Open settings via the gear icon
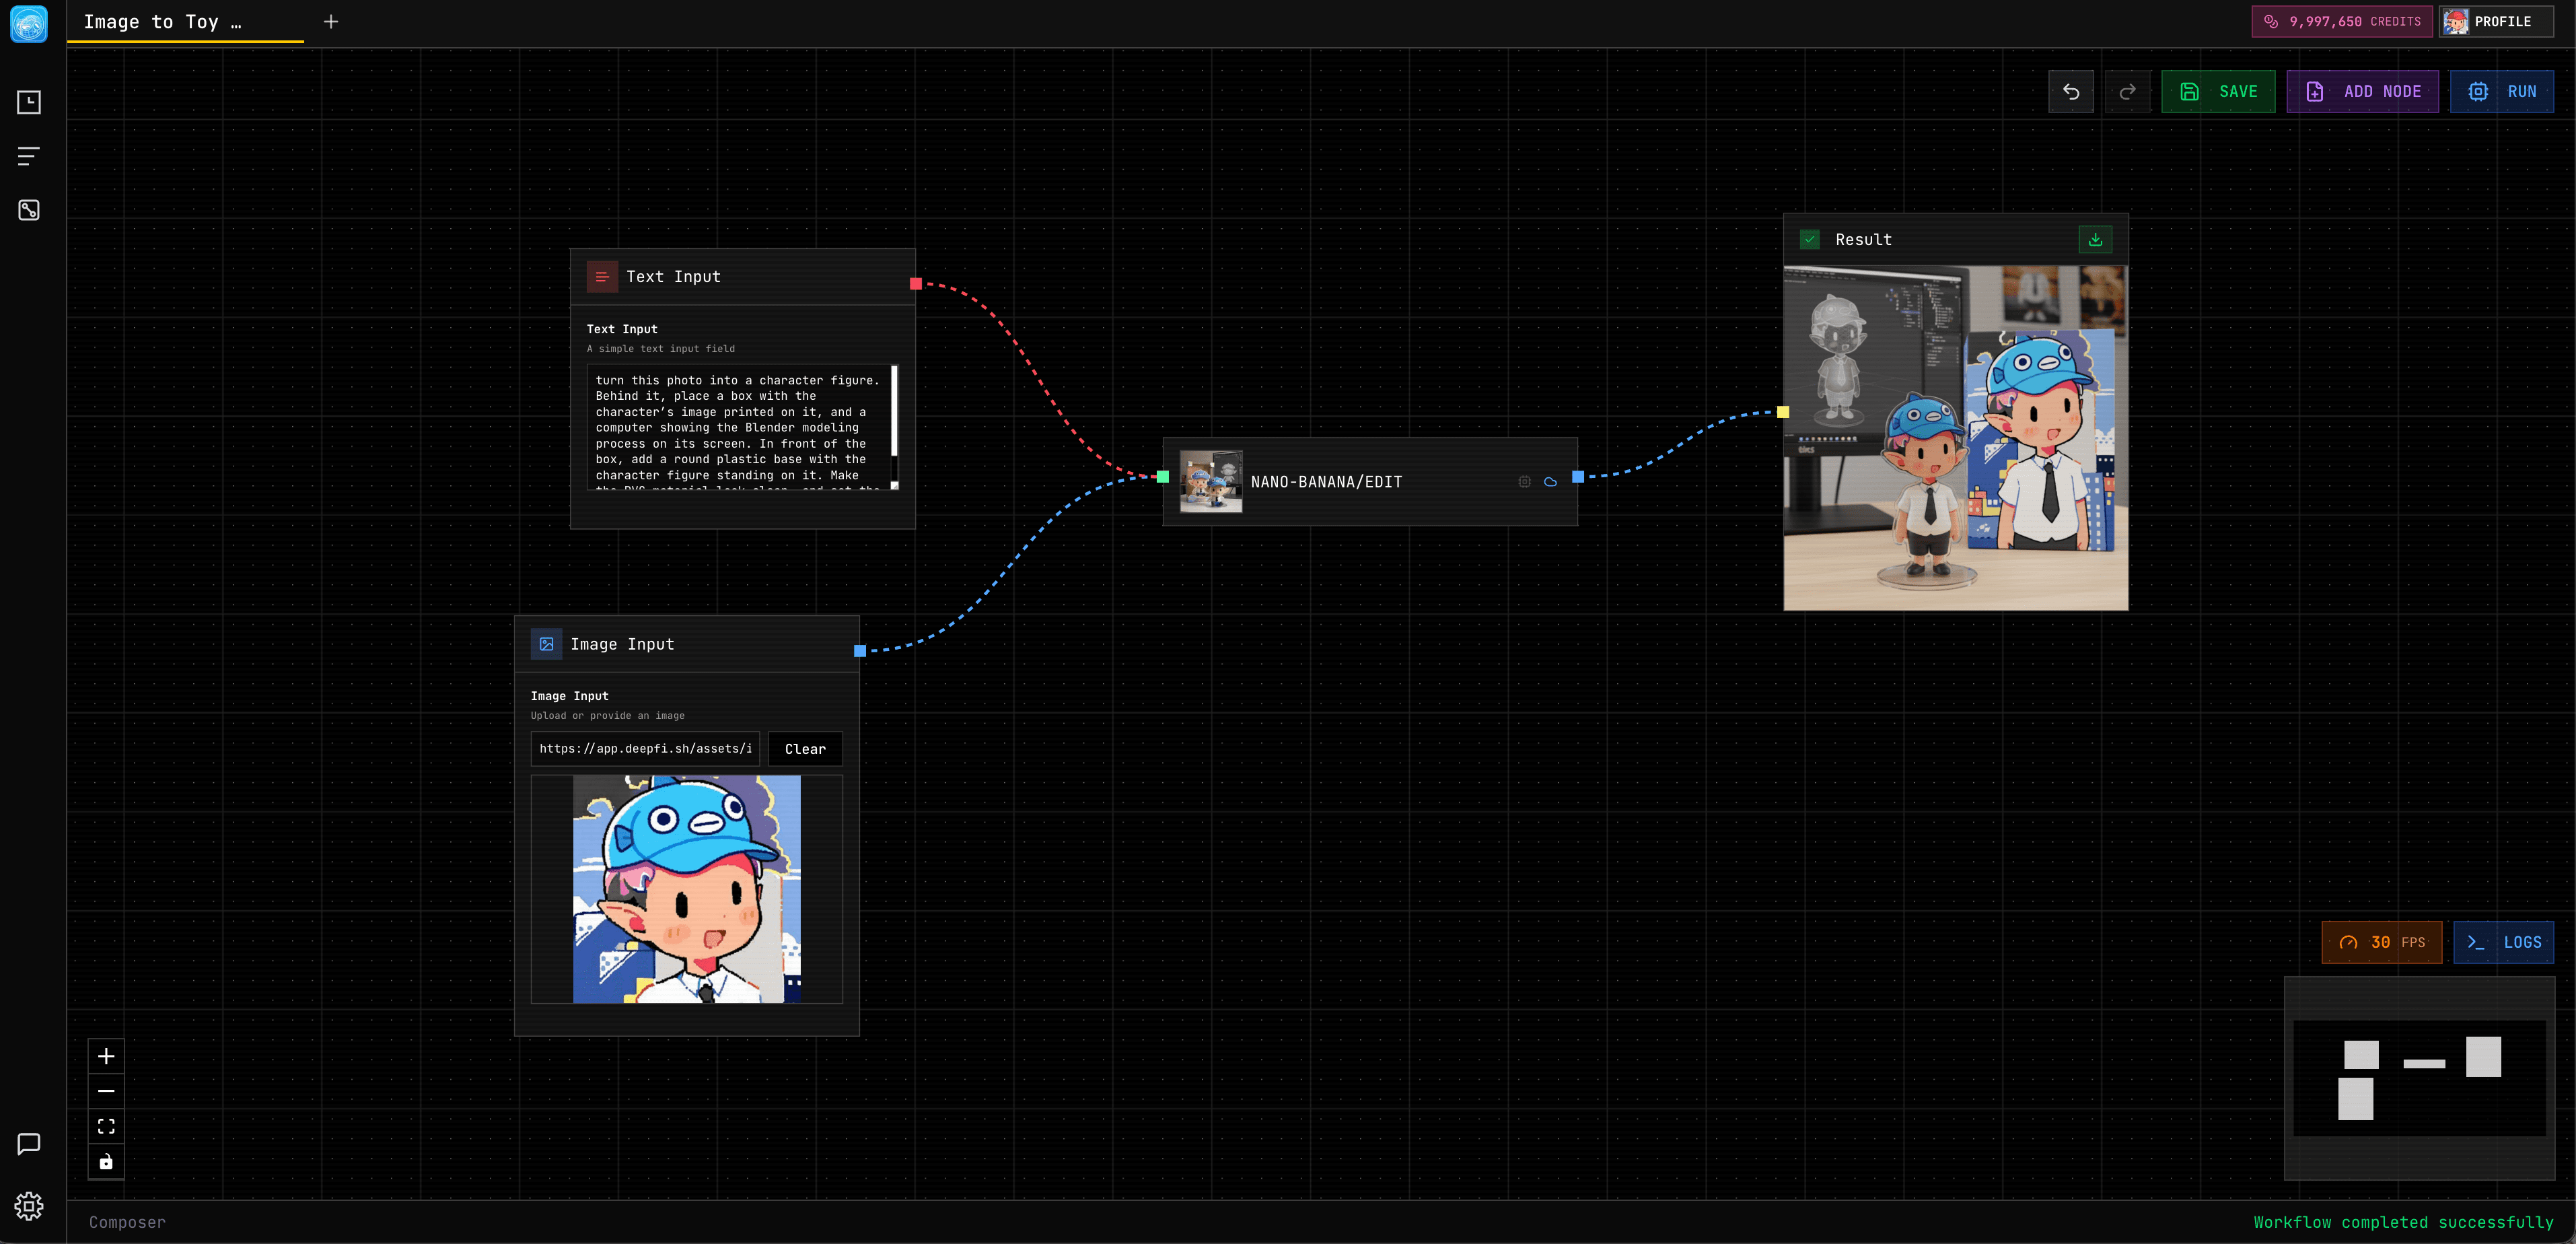Screen dimensions: 2576x1244 (29, 1206)
